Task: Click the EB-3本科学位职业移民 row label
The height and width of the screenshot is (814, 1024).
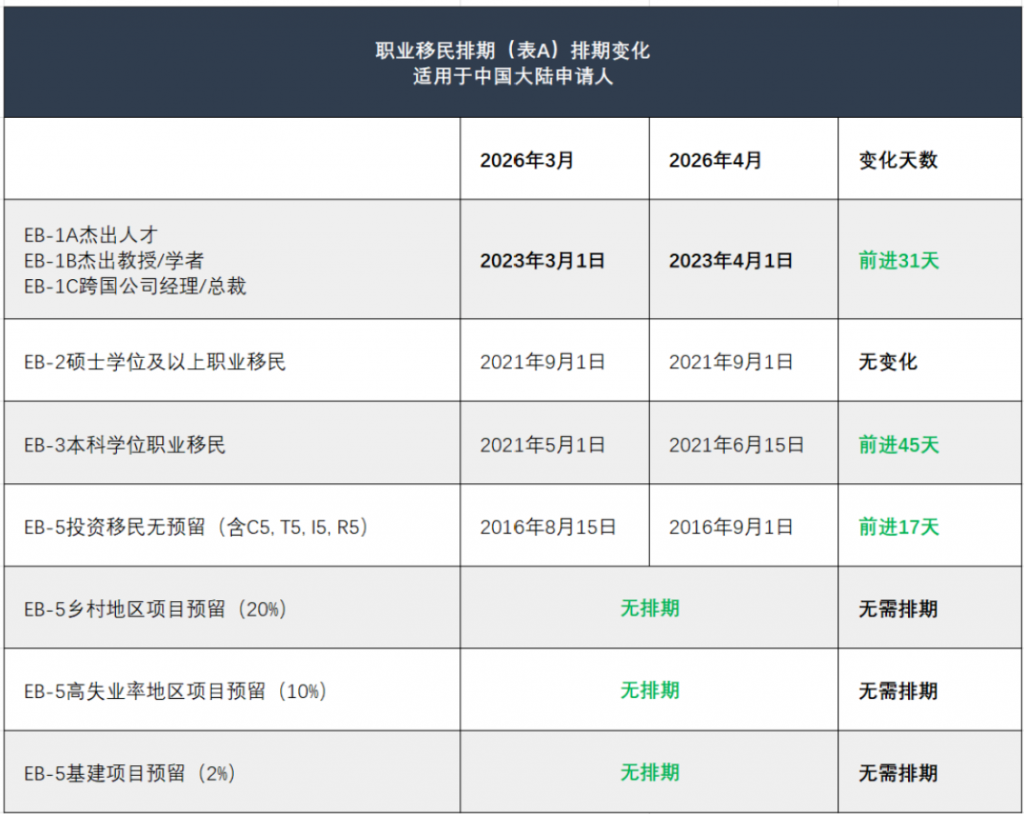Action: point(125,444)
